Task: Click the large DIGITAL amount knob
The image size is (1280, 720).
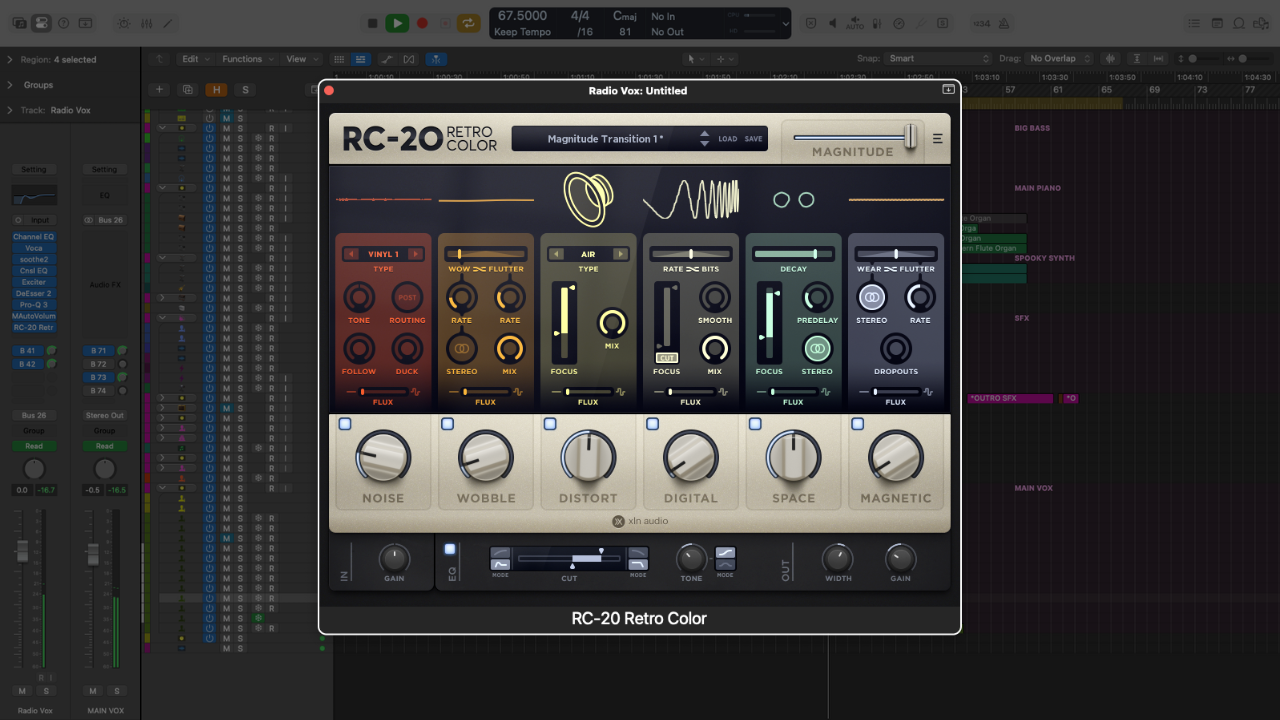Action: tap(691, 457)
